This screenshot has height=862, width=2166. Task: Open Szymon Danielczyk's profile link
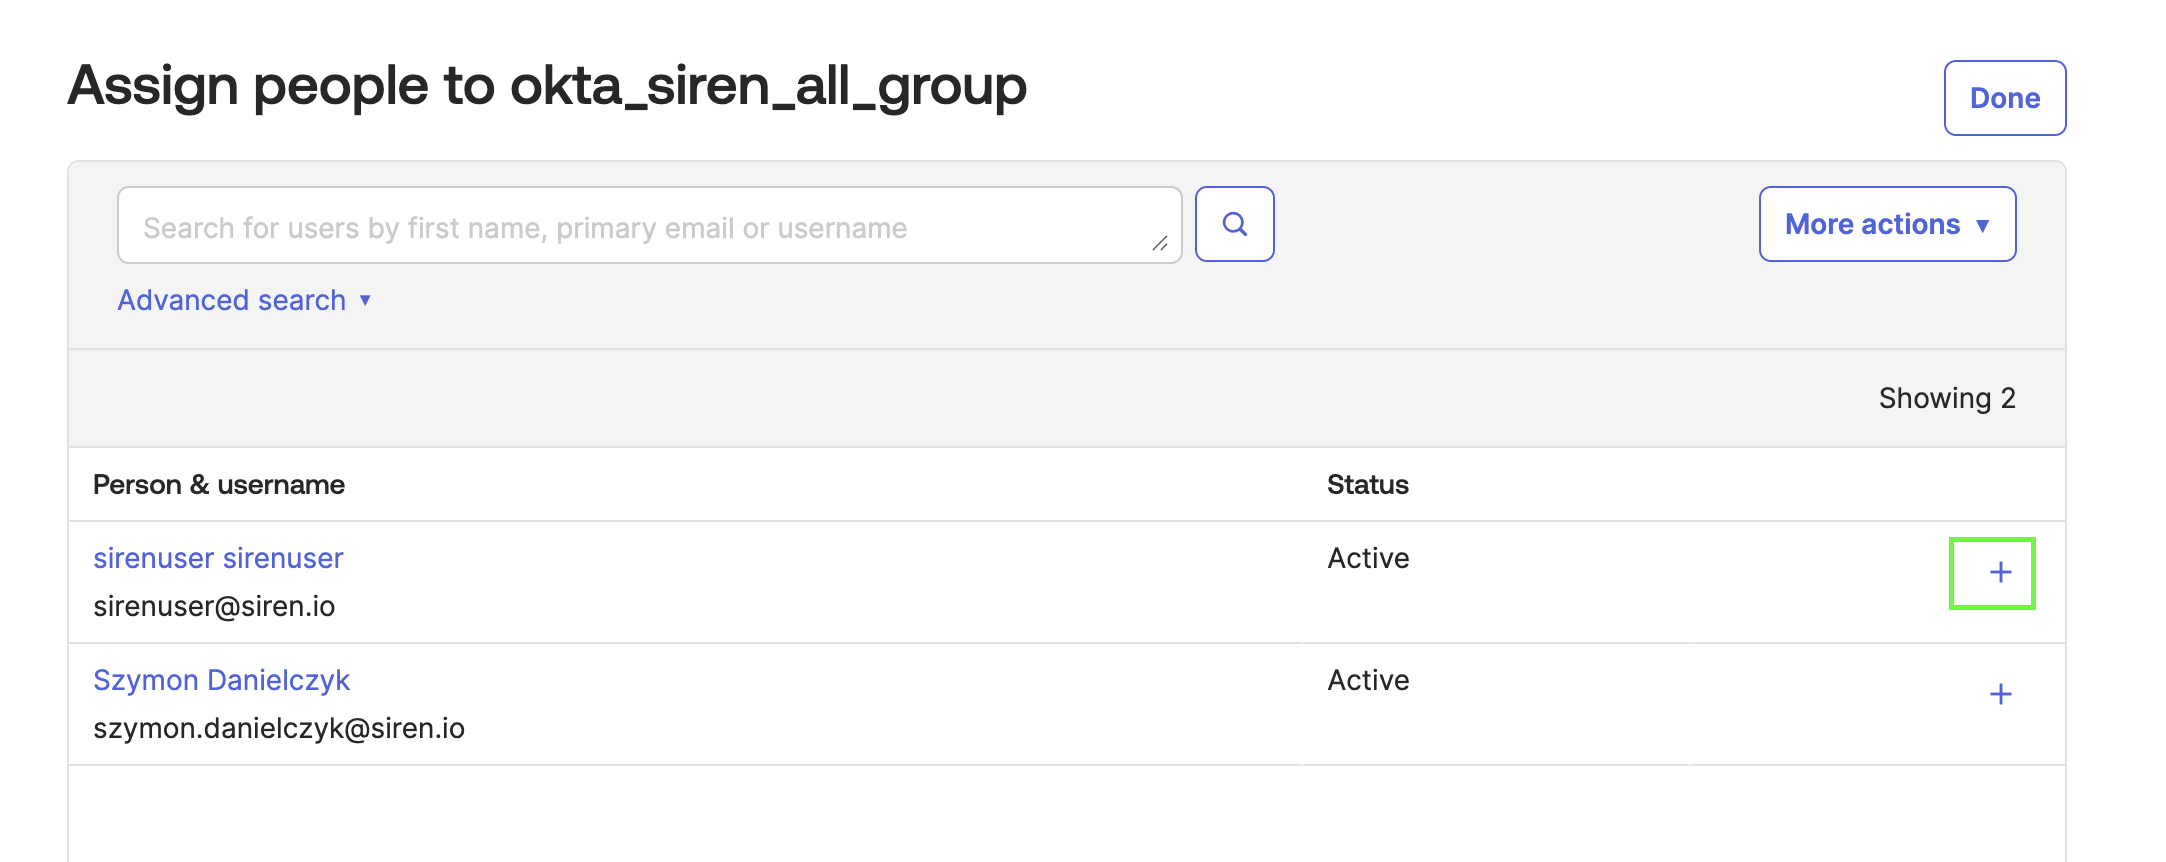[x=222, y=680]
